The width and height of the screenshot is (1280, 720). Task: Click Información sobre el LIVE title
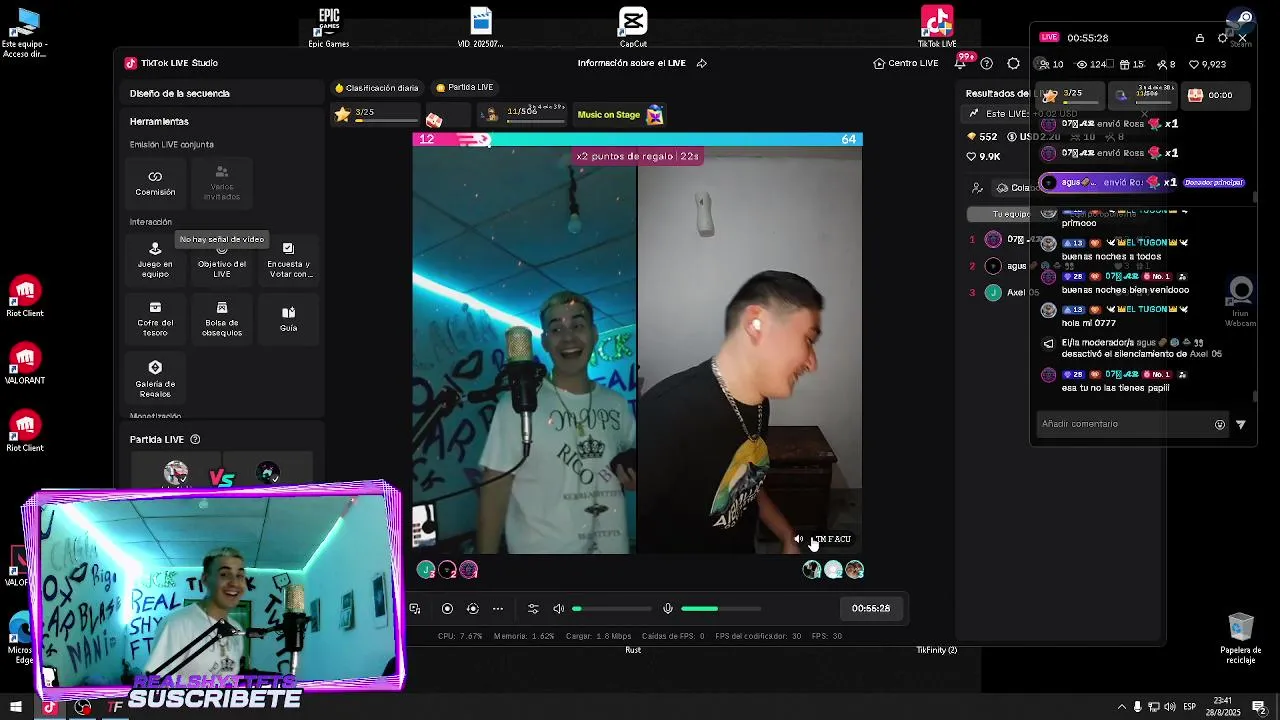tap(632, 63)
